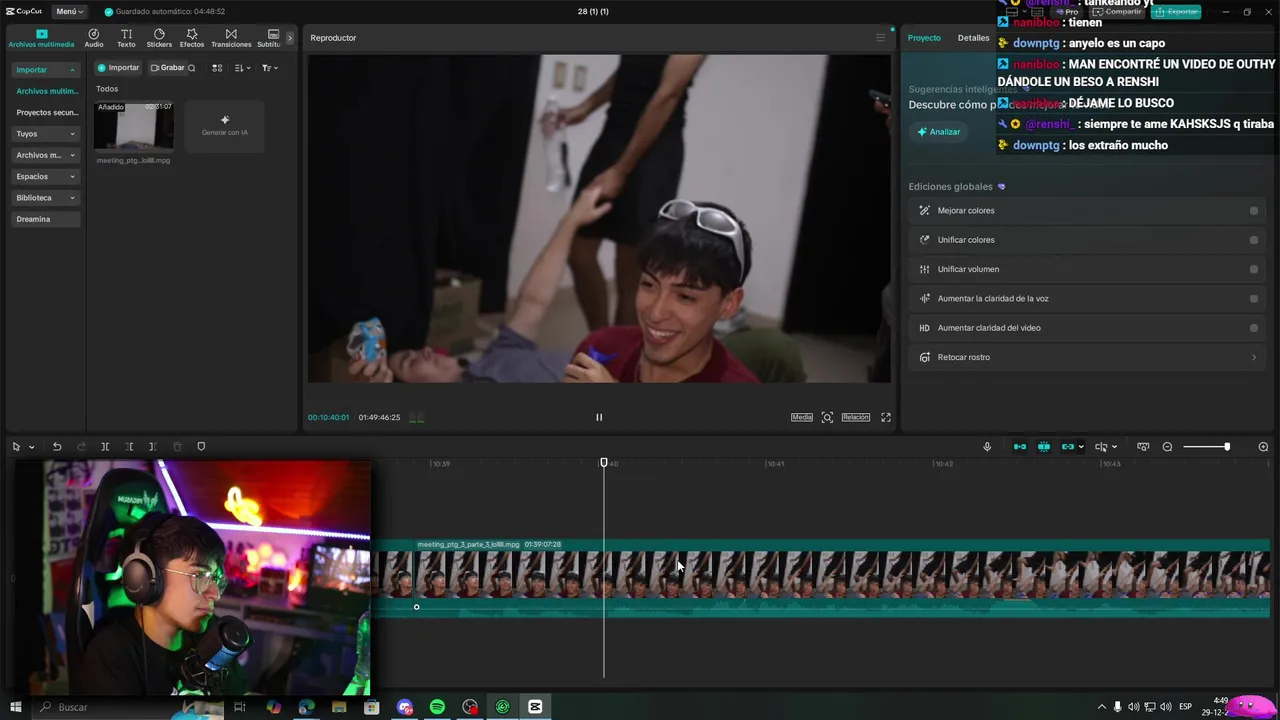This screenshot has height=720, width=1280.
Task: Enable Aumentar la claridad de la voz
Action: (x=1254, y=298)
